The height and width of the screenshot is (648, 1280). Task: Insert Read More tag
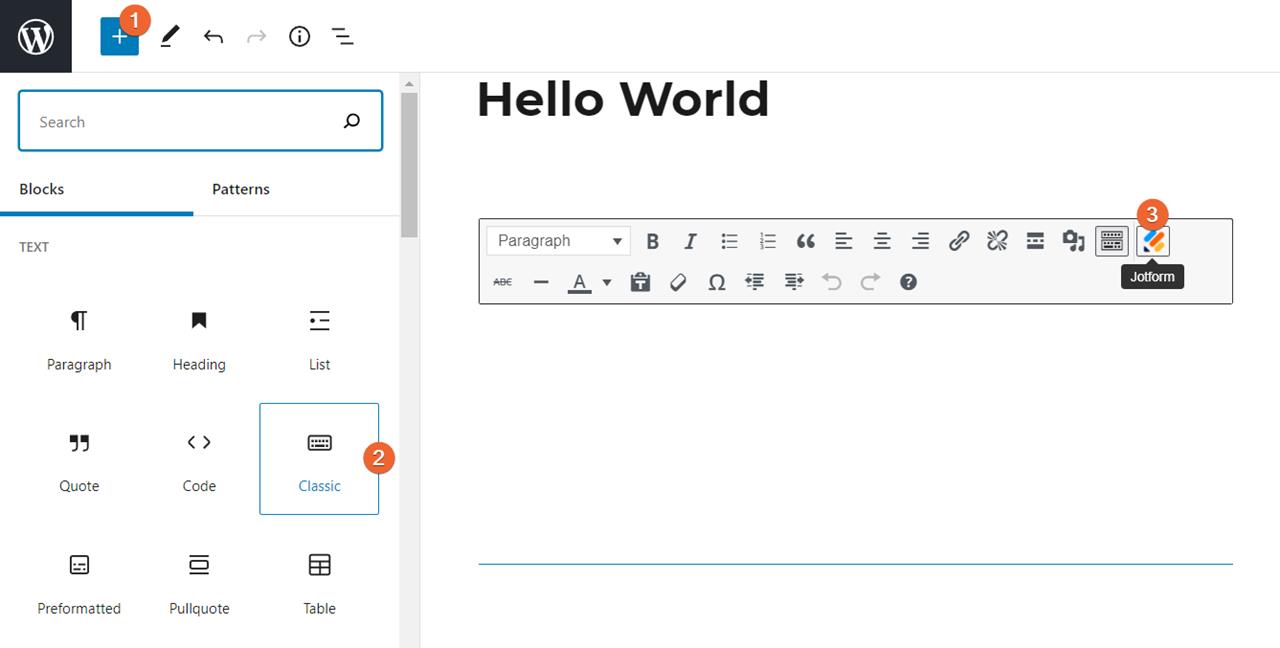1036,241
